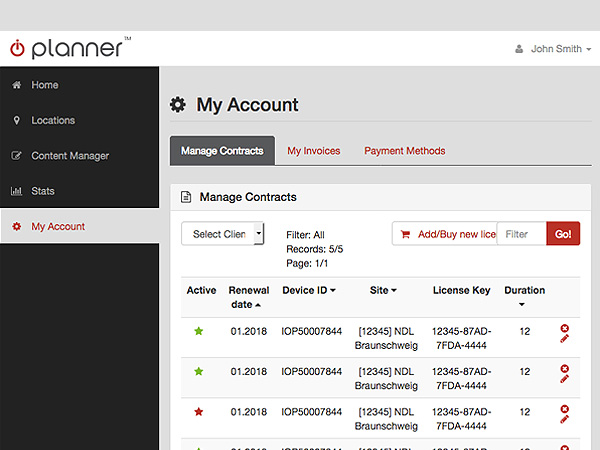Click the document icon in Manage Contracts panel header
Image resolution: width=600 pixels, height=450 pixels.
pos(186,197)
